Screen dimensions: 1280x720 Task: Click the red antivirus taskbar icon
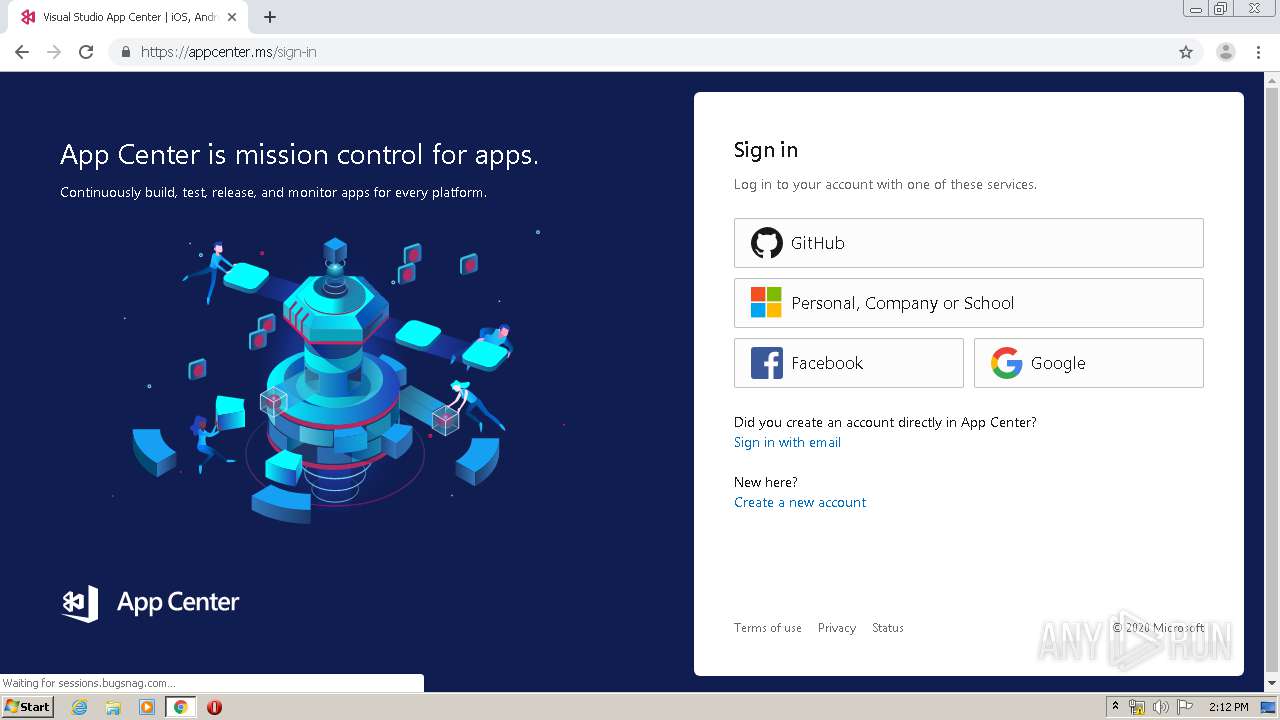[x=214, y=707]
